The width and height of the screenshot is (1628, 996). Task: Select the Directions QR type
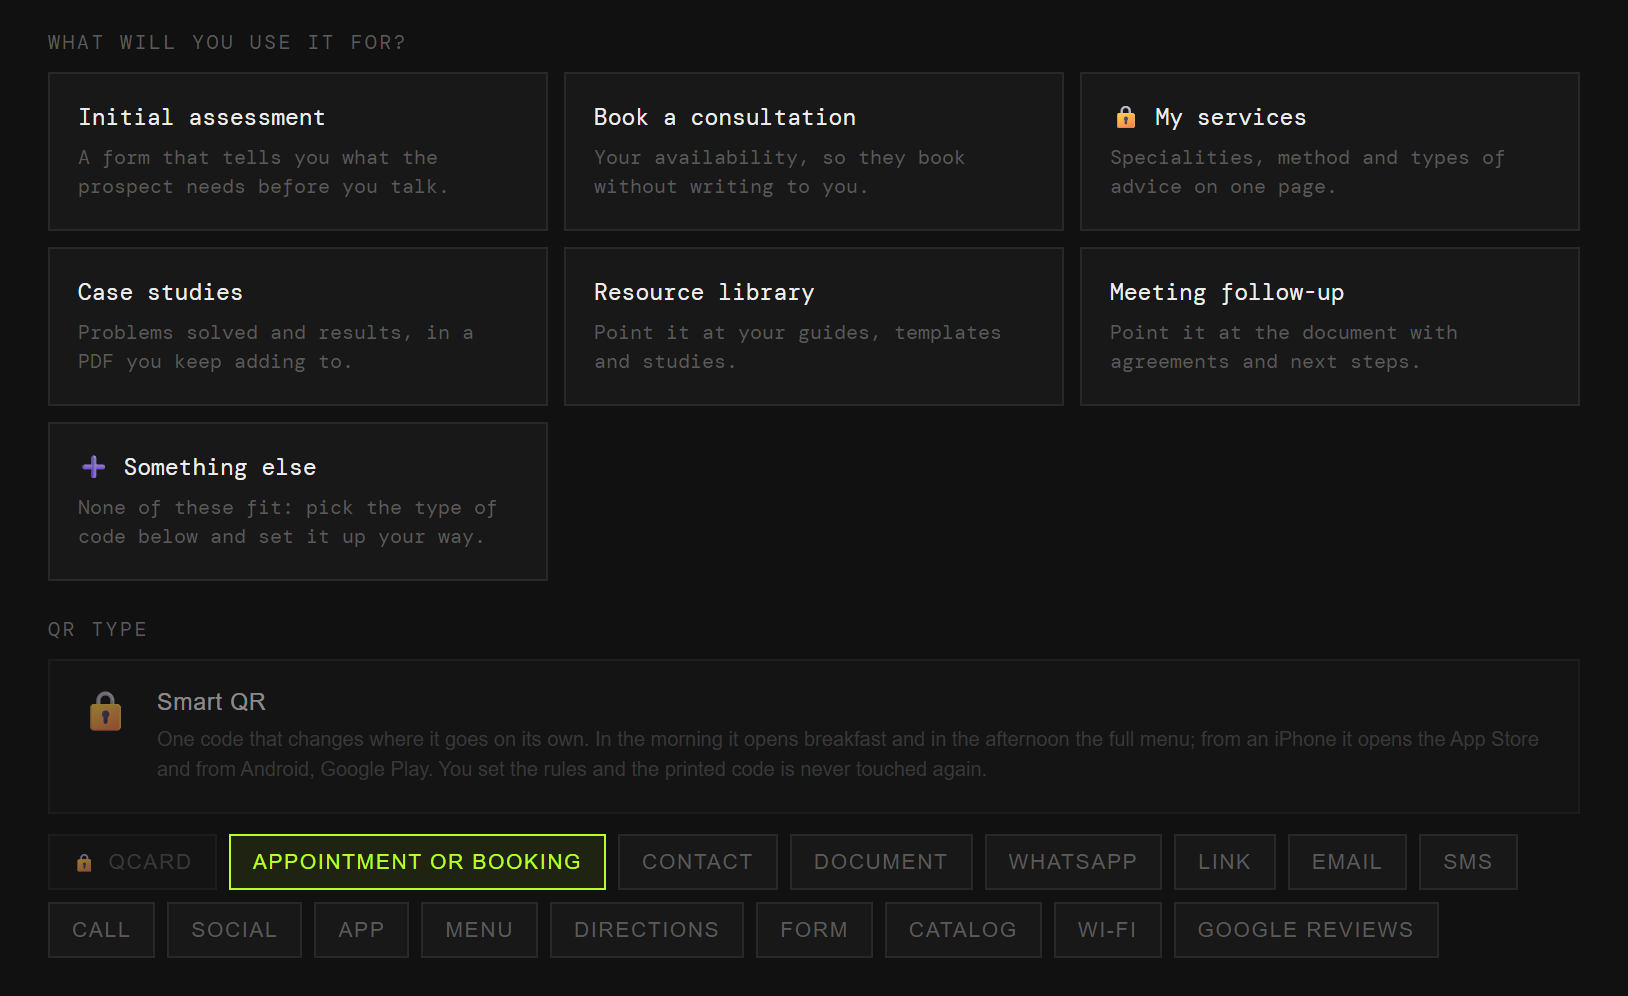pos(647,930)
